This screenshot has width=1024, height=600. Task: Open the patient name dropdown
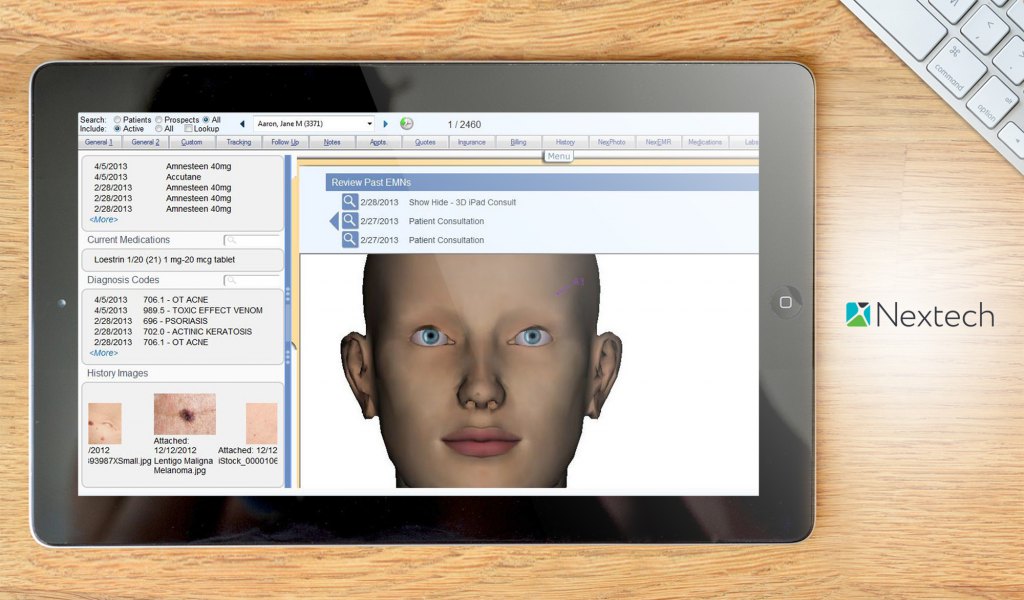coord(369,124)
